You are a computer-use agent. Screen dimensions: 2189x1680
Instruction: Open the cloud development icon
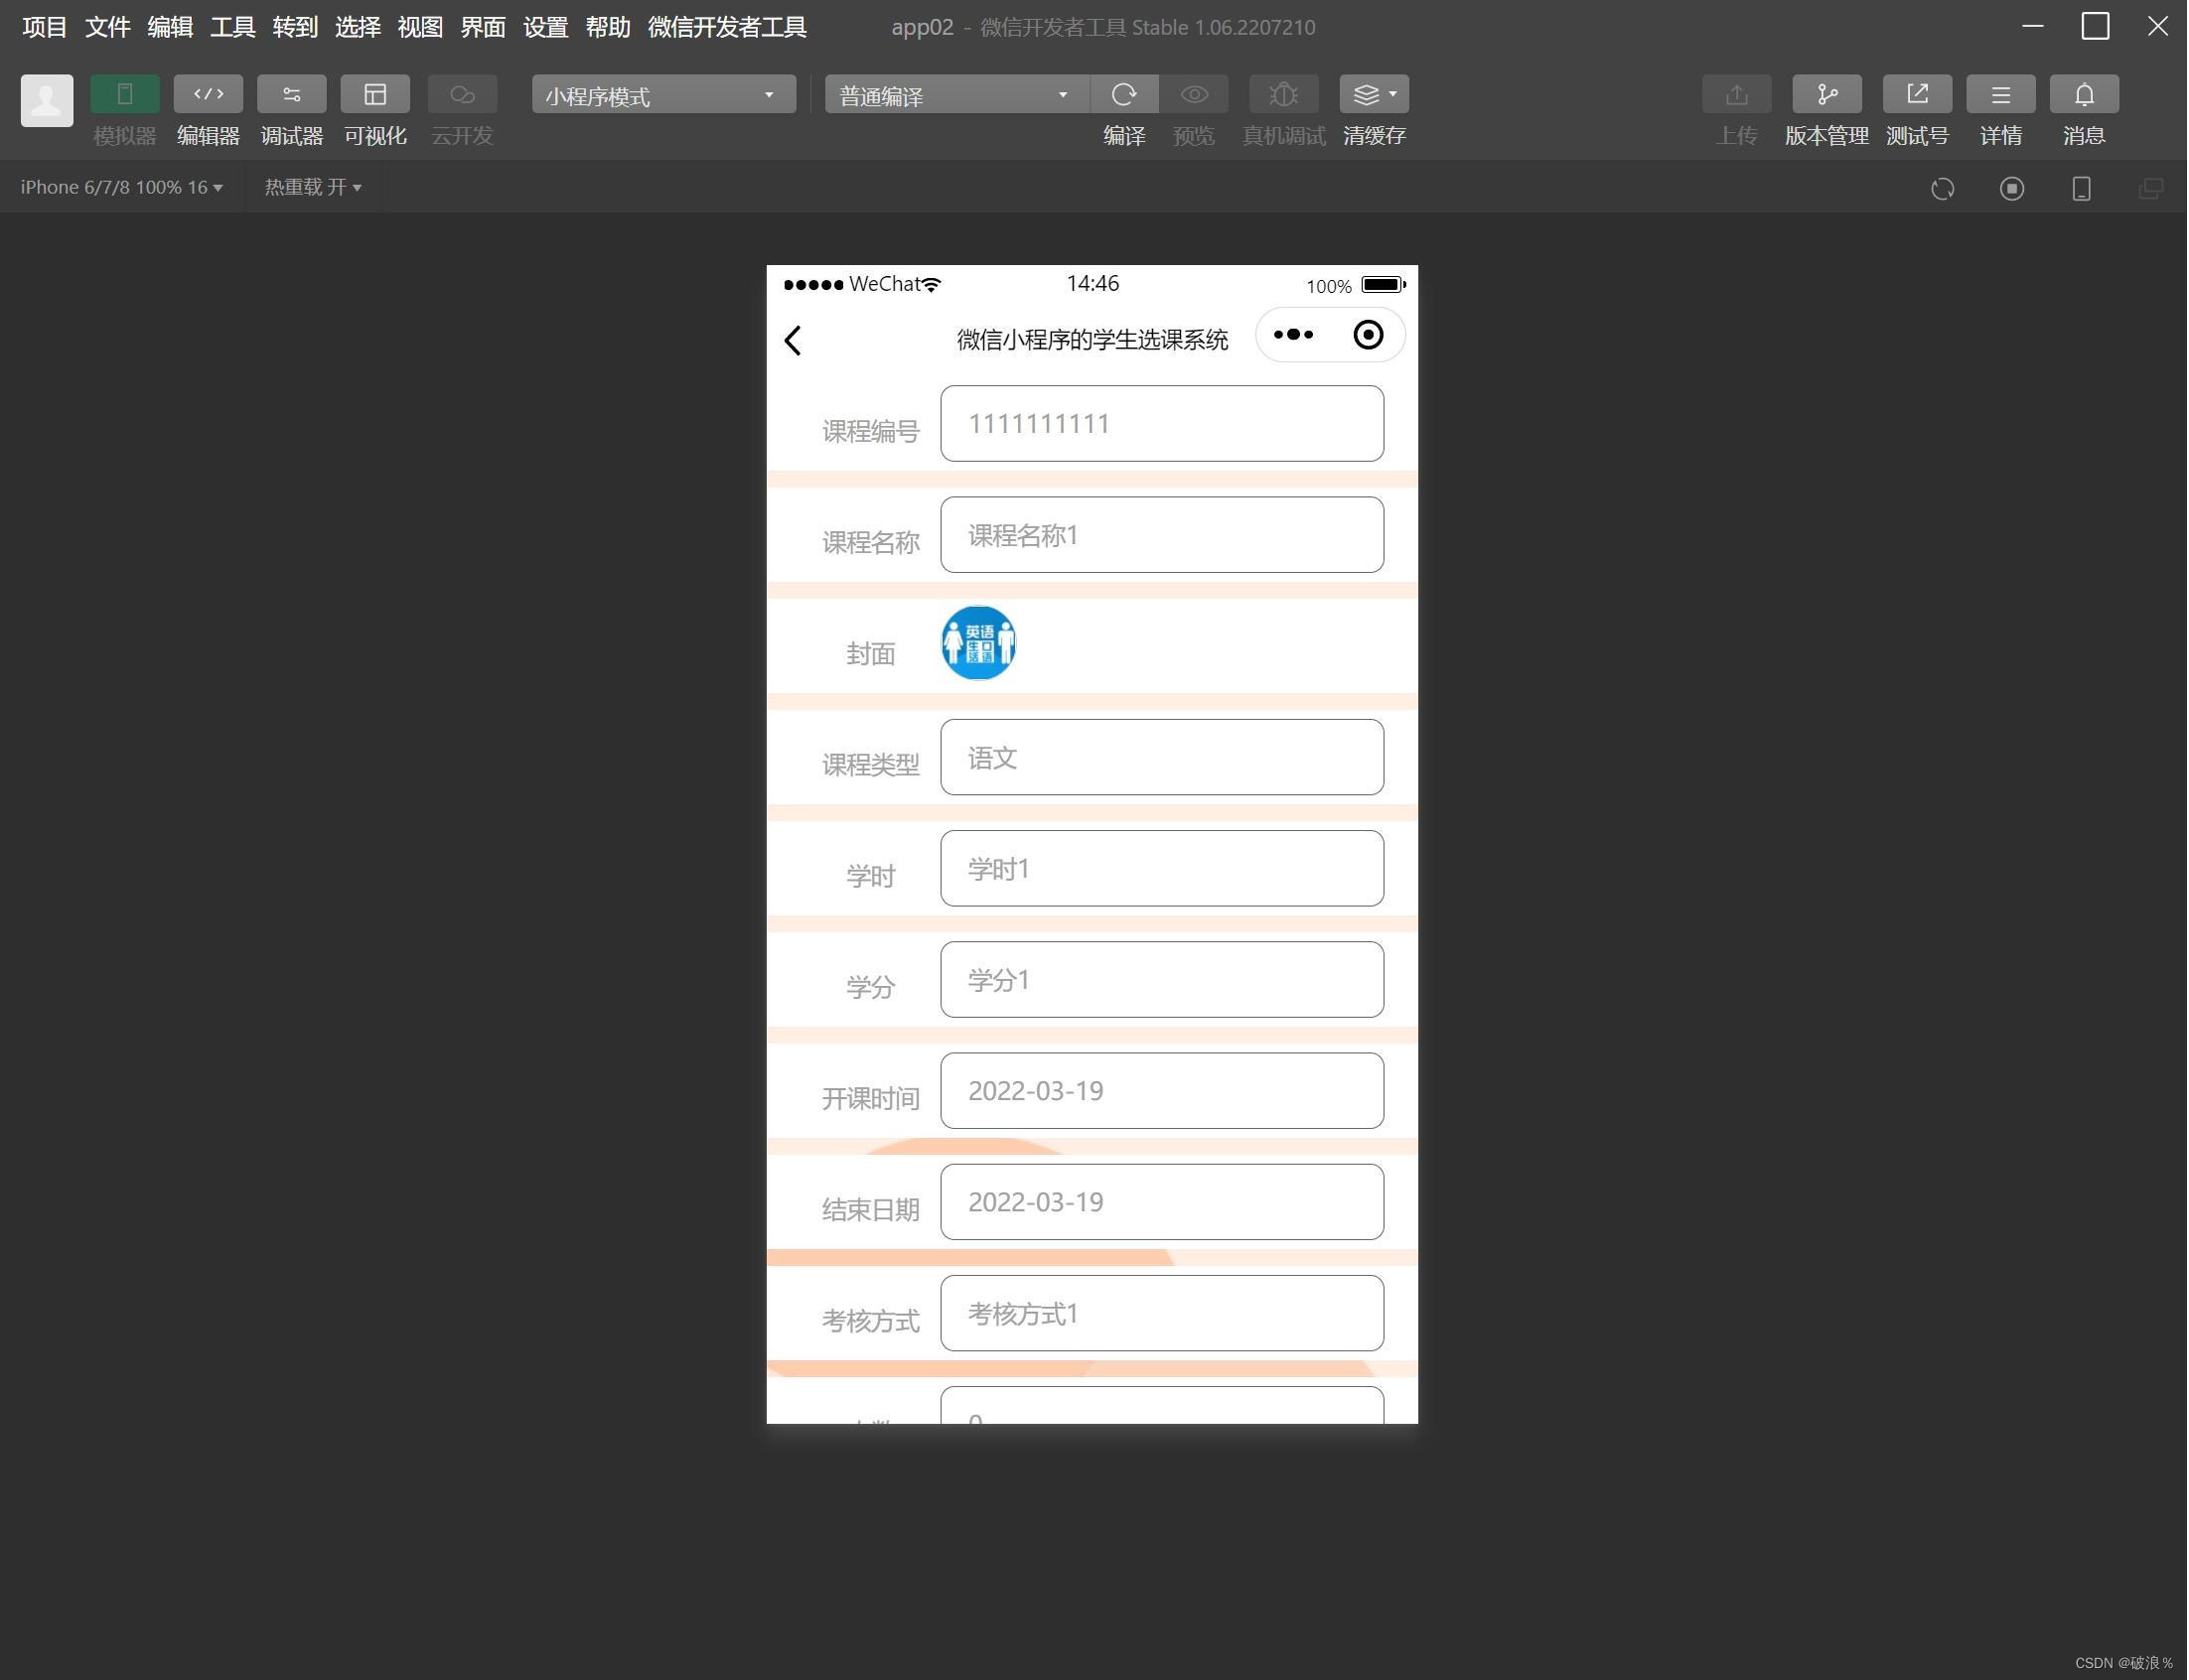click(x=462, y=94)
